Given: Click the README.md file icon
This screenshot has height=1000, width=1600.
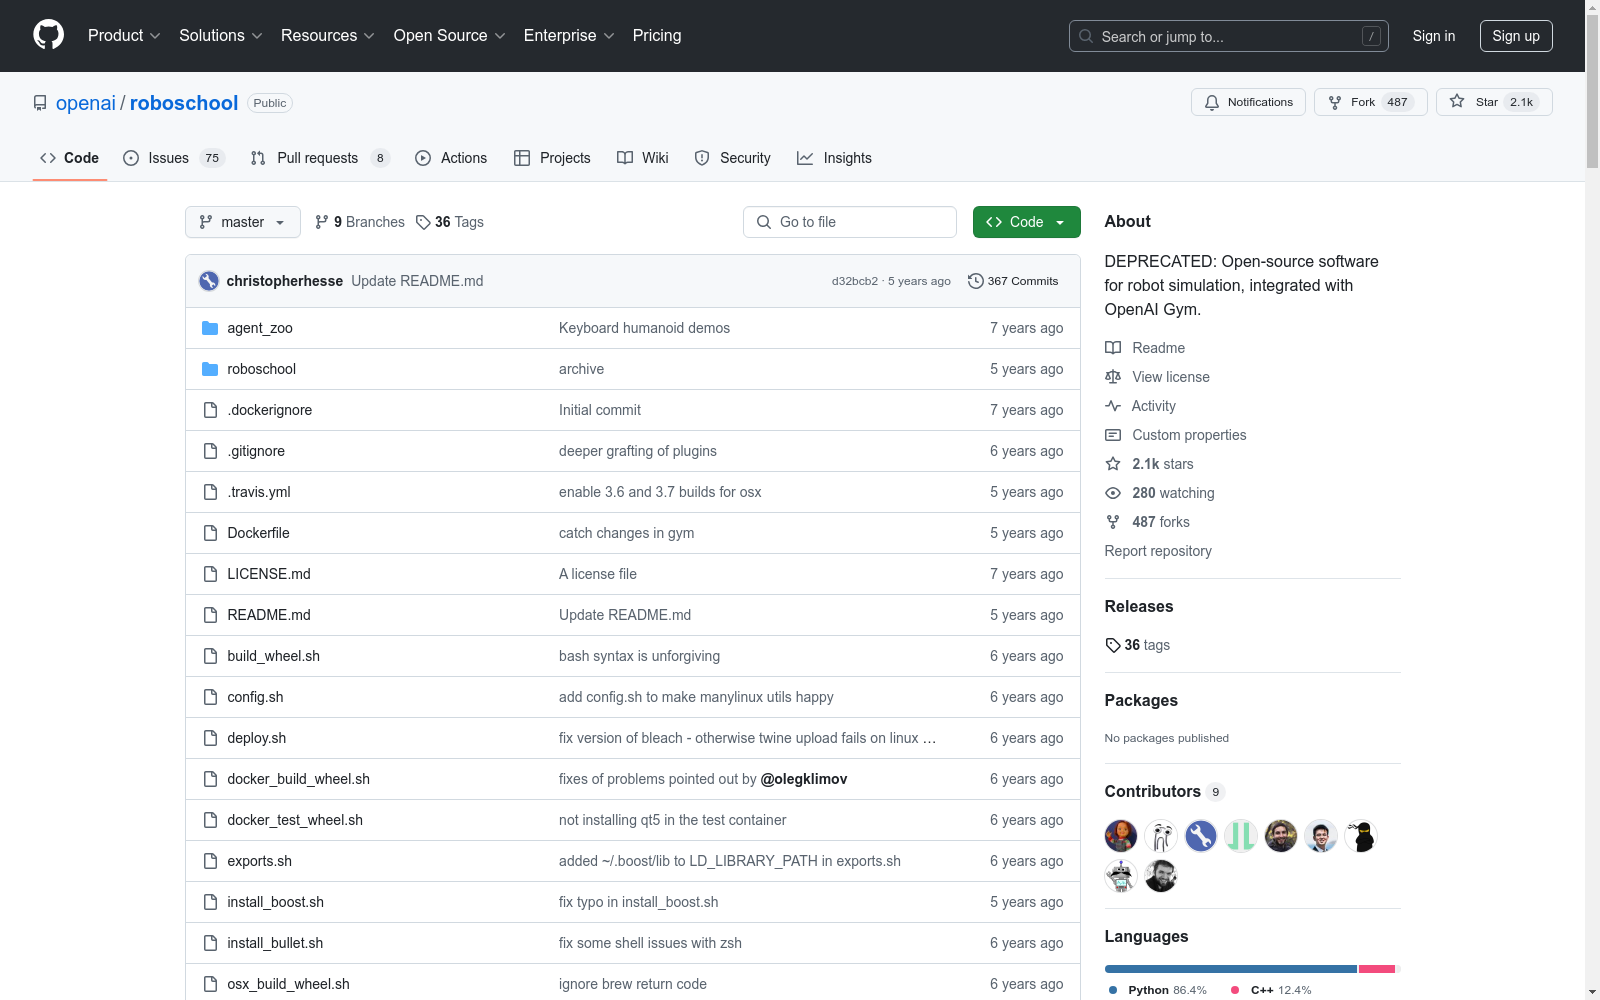Looking at the screenshot, I should click(x=210, y=615).
